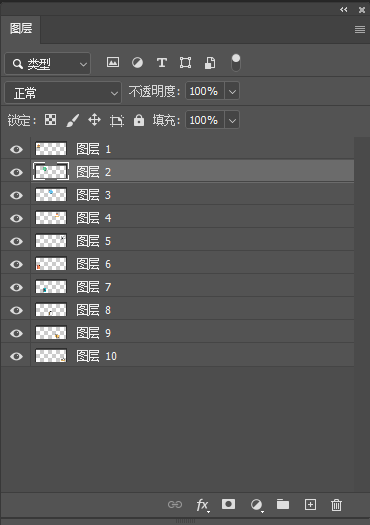The image size is (370, 525).
Task: Open the 类型 filter type dropdown
Action: click(48, 63)
